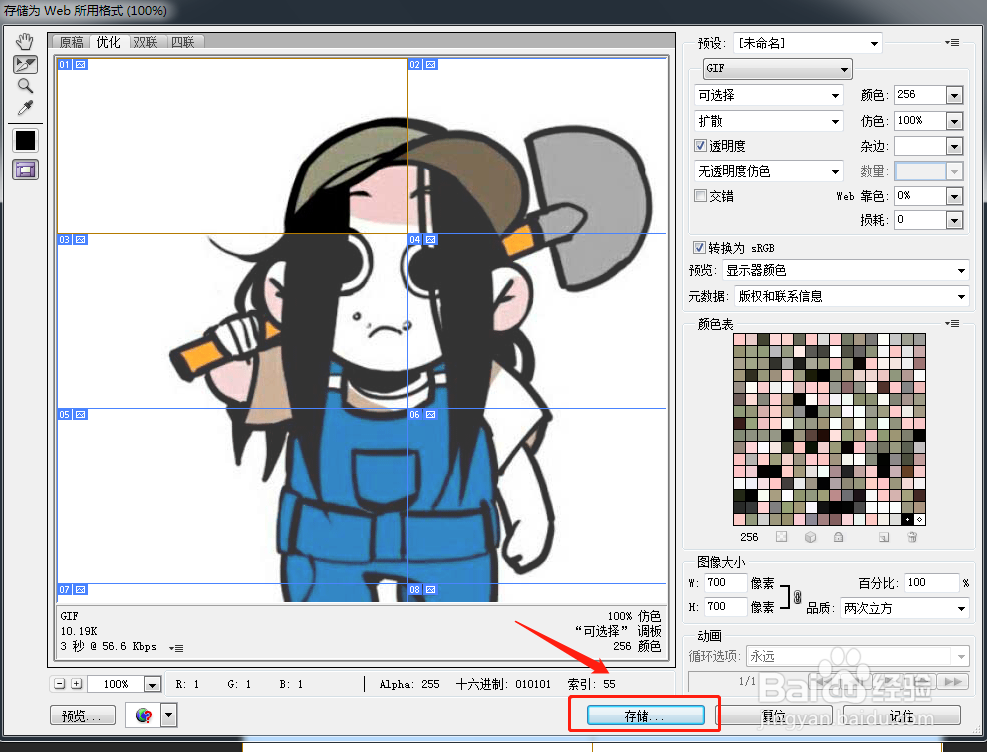Viewport: 987px width, 752px height.
Task: Activate the Zoom tool
Action: pos(24,86)
